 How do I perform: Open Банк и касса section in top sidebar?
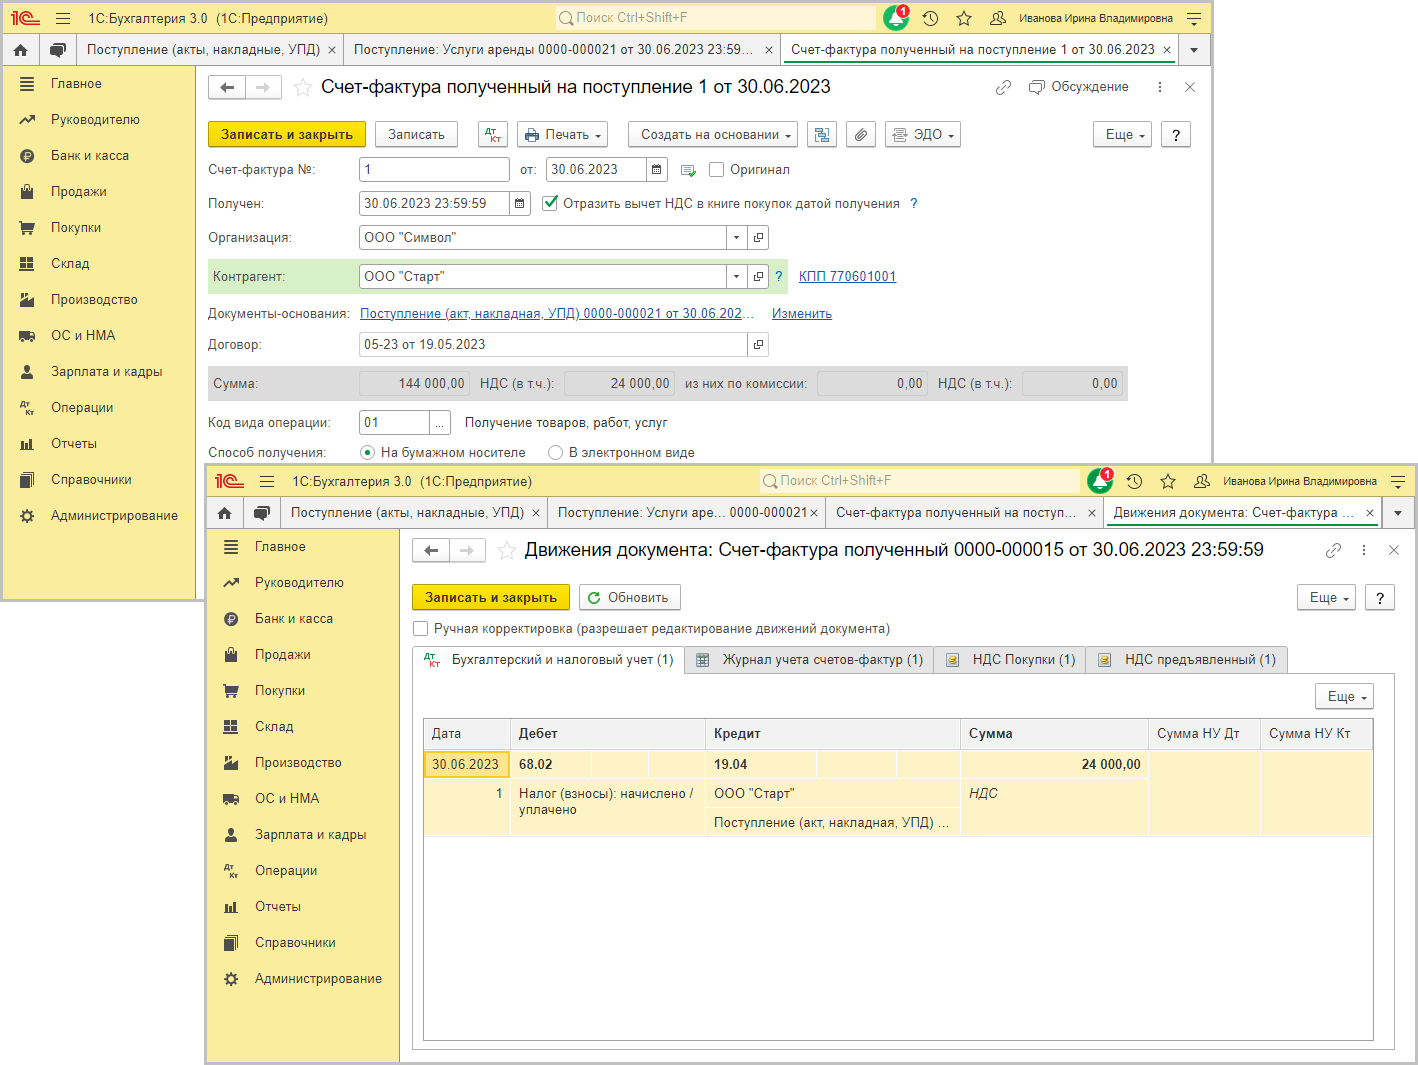(90, 156)
